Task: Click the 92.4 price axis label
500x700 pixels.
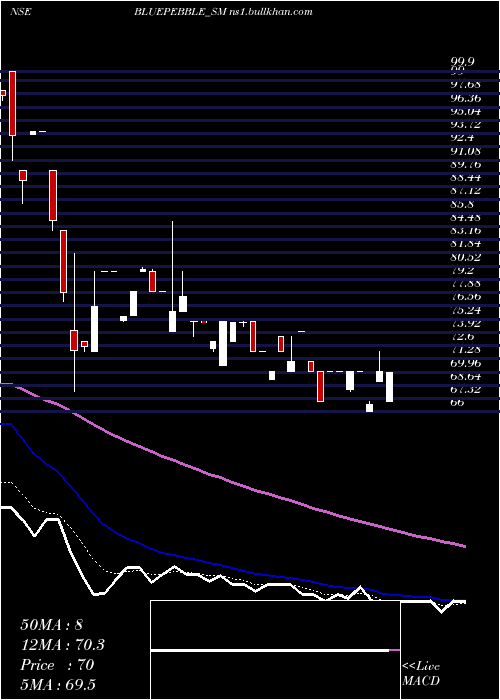Action: pyautogui.click(x=462, y=138)
